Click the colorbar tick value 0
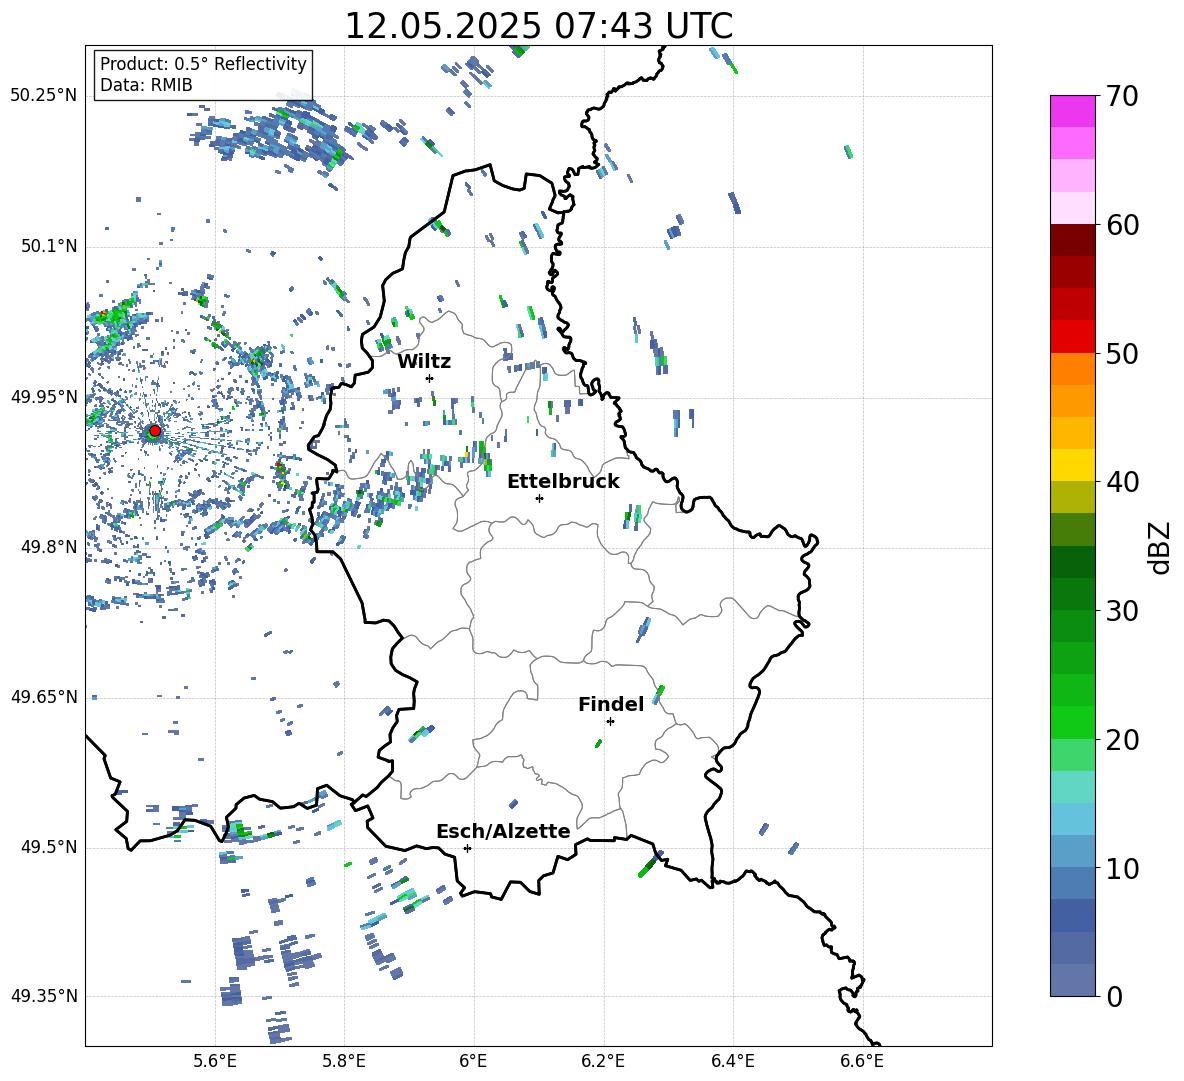1184x1081 pixels. tap(1114, 996)
